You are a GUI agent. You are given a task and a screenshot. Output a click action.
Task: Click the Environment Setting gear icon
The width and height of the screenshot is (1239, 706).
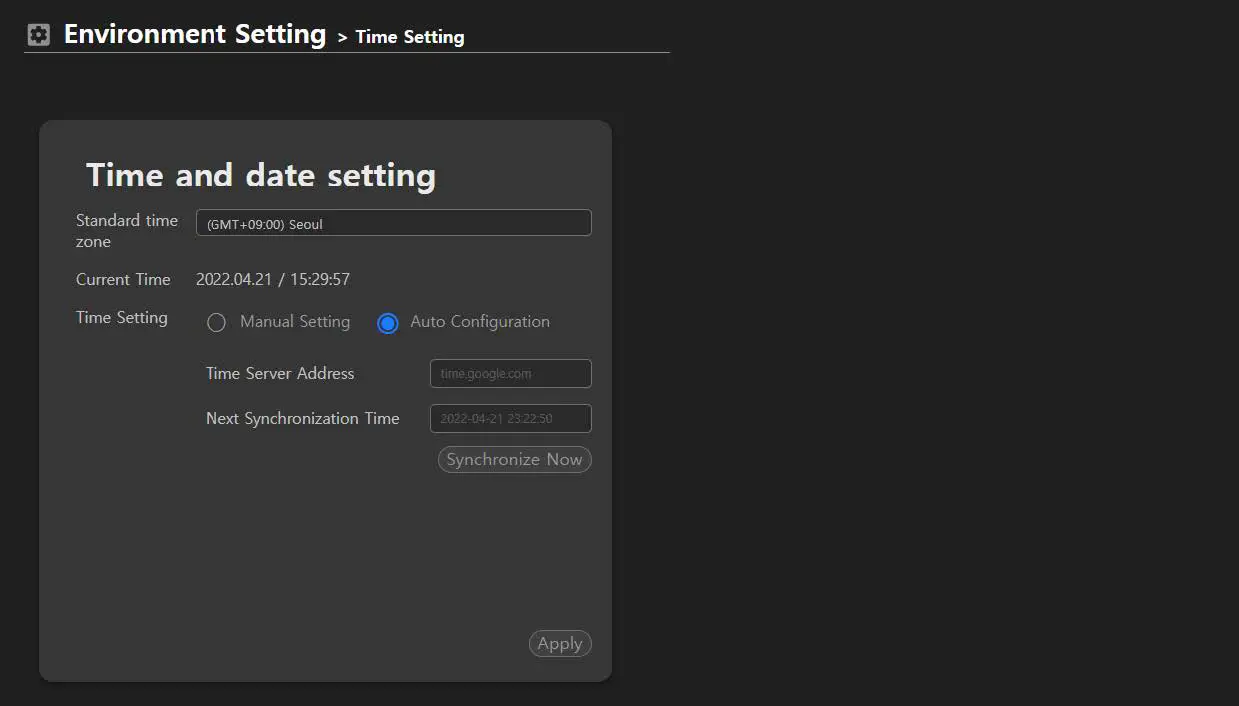[38, 35]
